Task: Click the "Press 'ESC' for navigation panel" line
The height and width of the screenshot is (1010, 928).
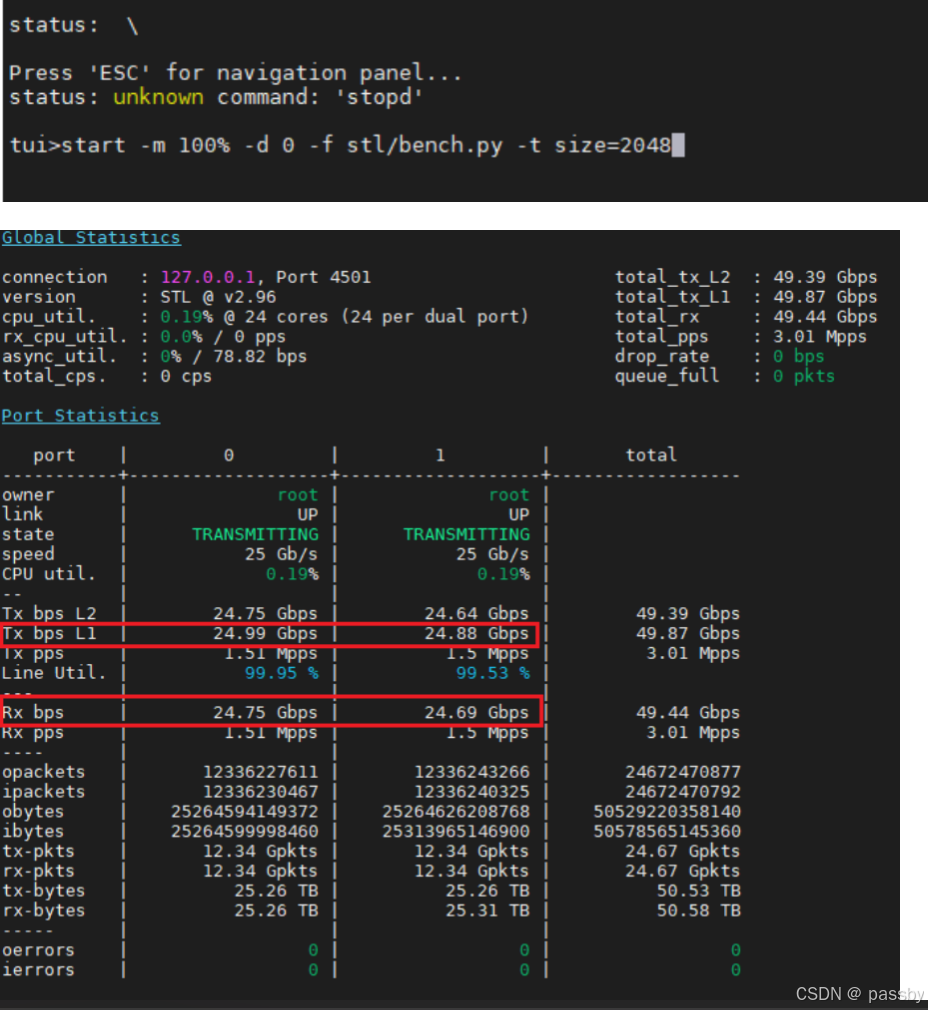Action: click(x=235, y=72)
